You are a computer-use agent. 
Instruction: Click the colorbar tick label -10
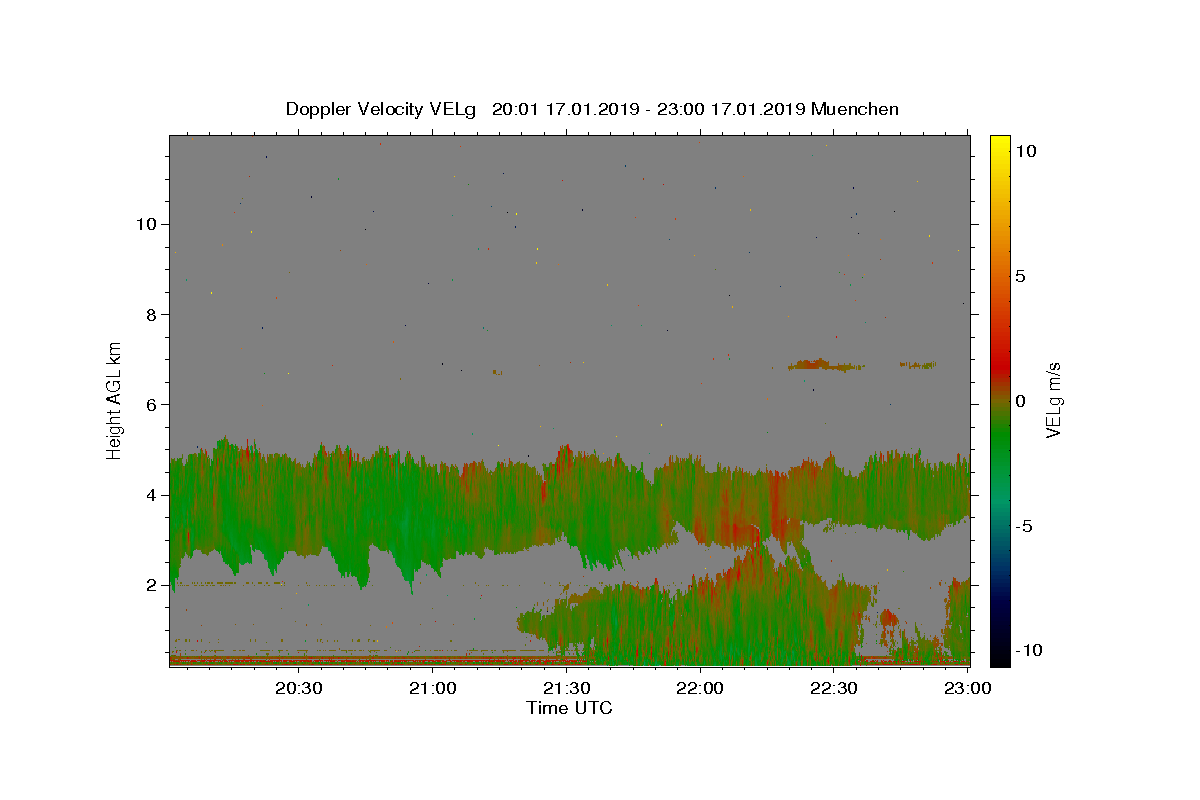point(1027,650)
